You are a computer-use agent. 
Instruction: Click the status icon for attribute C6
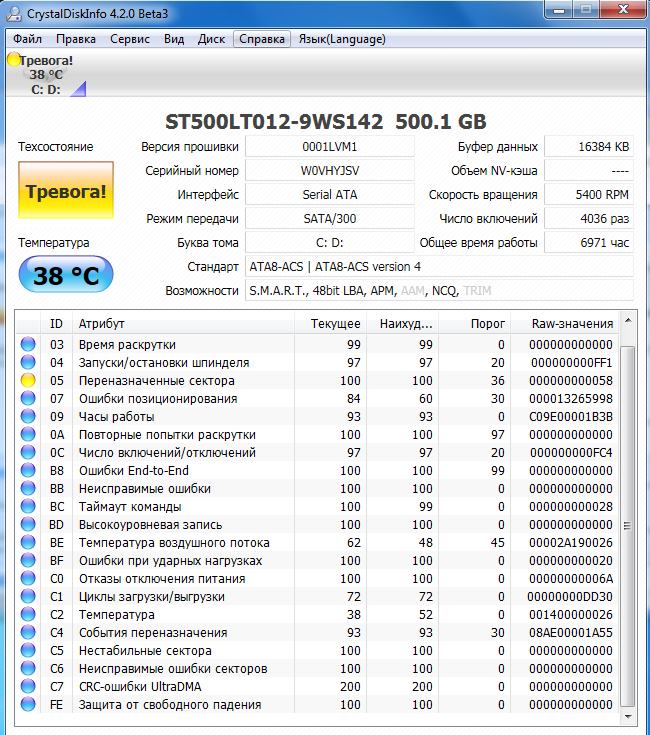[x=28, y=668]
